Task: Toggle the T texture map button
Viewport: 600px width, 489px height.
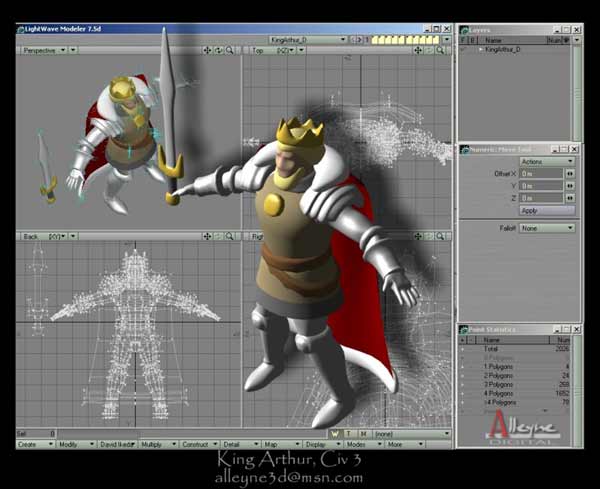Action: click(x=347, y=434)
